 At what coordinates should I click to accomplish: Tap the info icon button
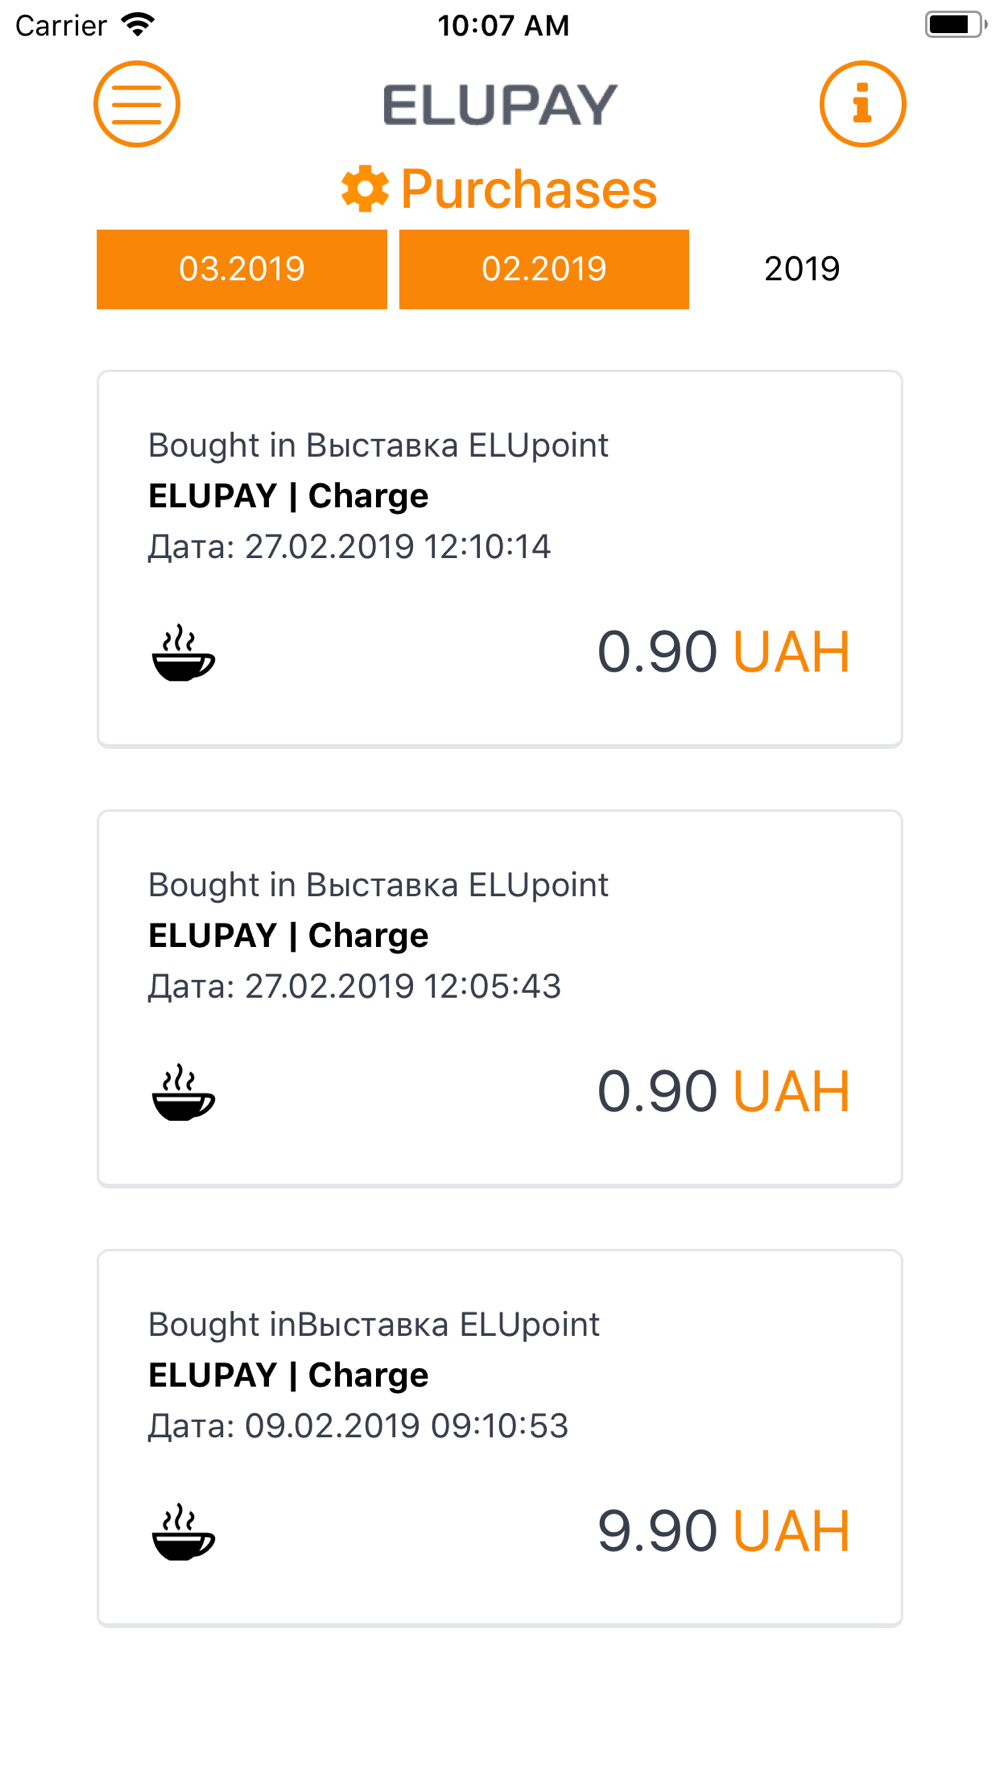(x=862, y=104)
